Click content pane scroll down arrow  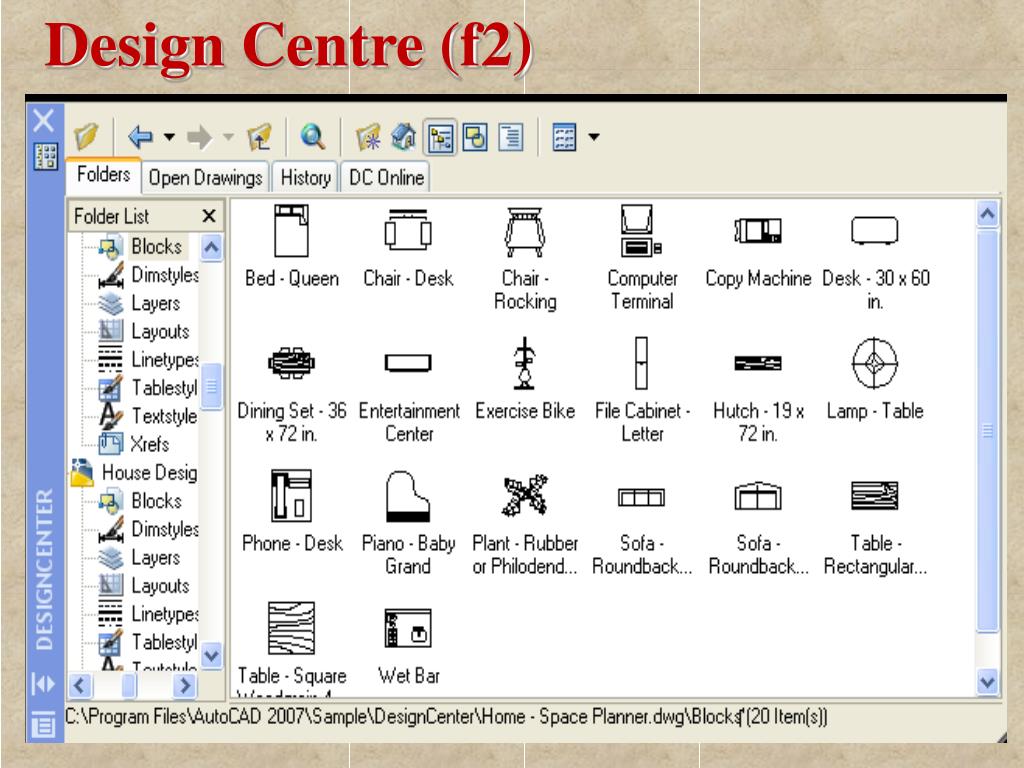point(987,682)
